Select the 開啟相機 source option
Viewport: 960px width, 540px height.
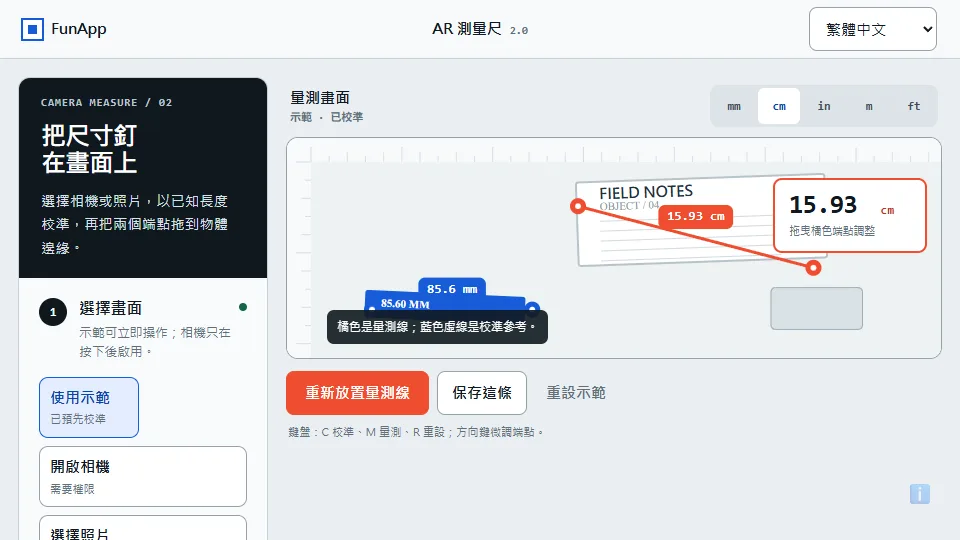[x=143, y=476]
